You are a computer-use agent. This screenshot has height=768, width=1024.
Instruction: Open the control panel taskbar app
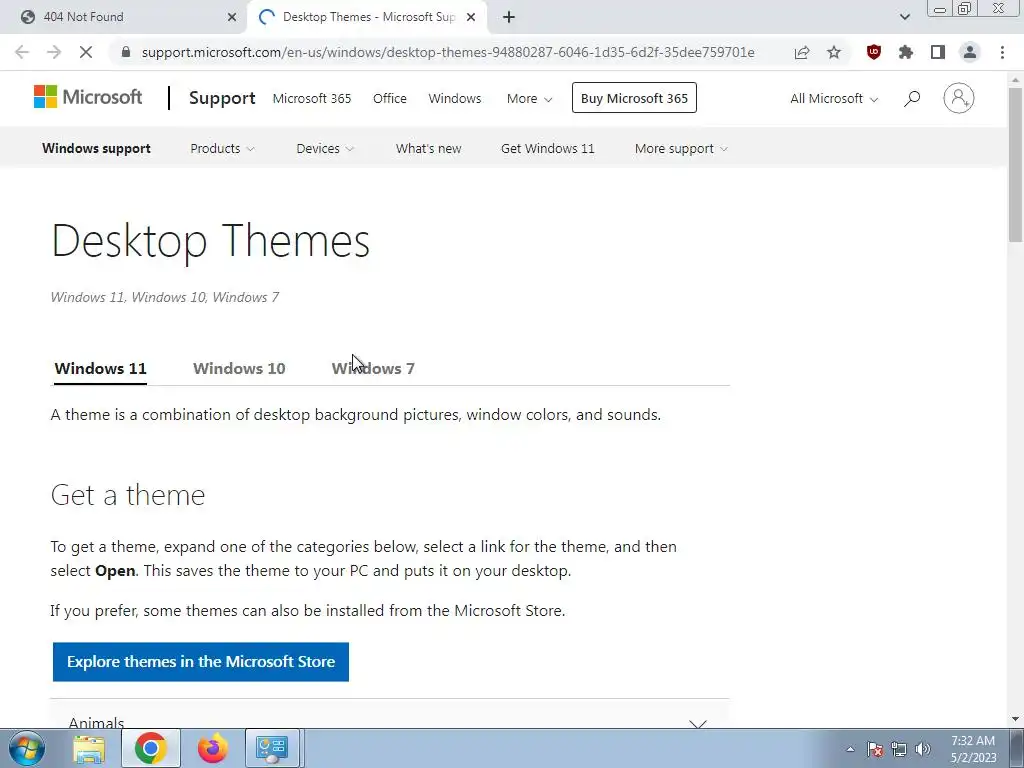click(x=272, y=748)
